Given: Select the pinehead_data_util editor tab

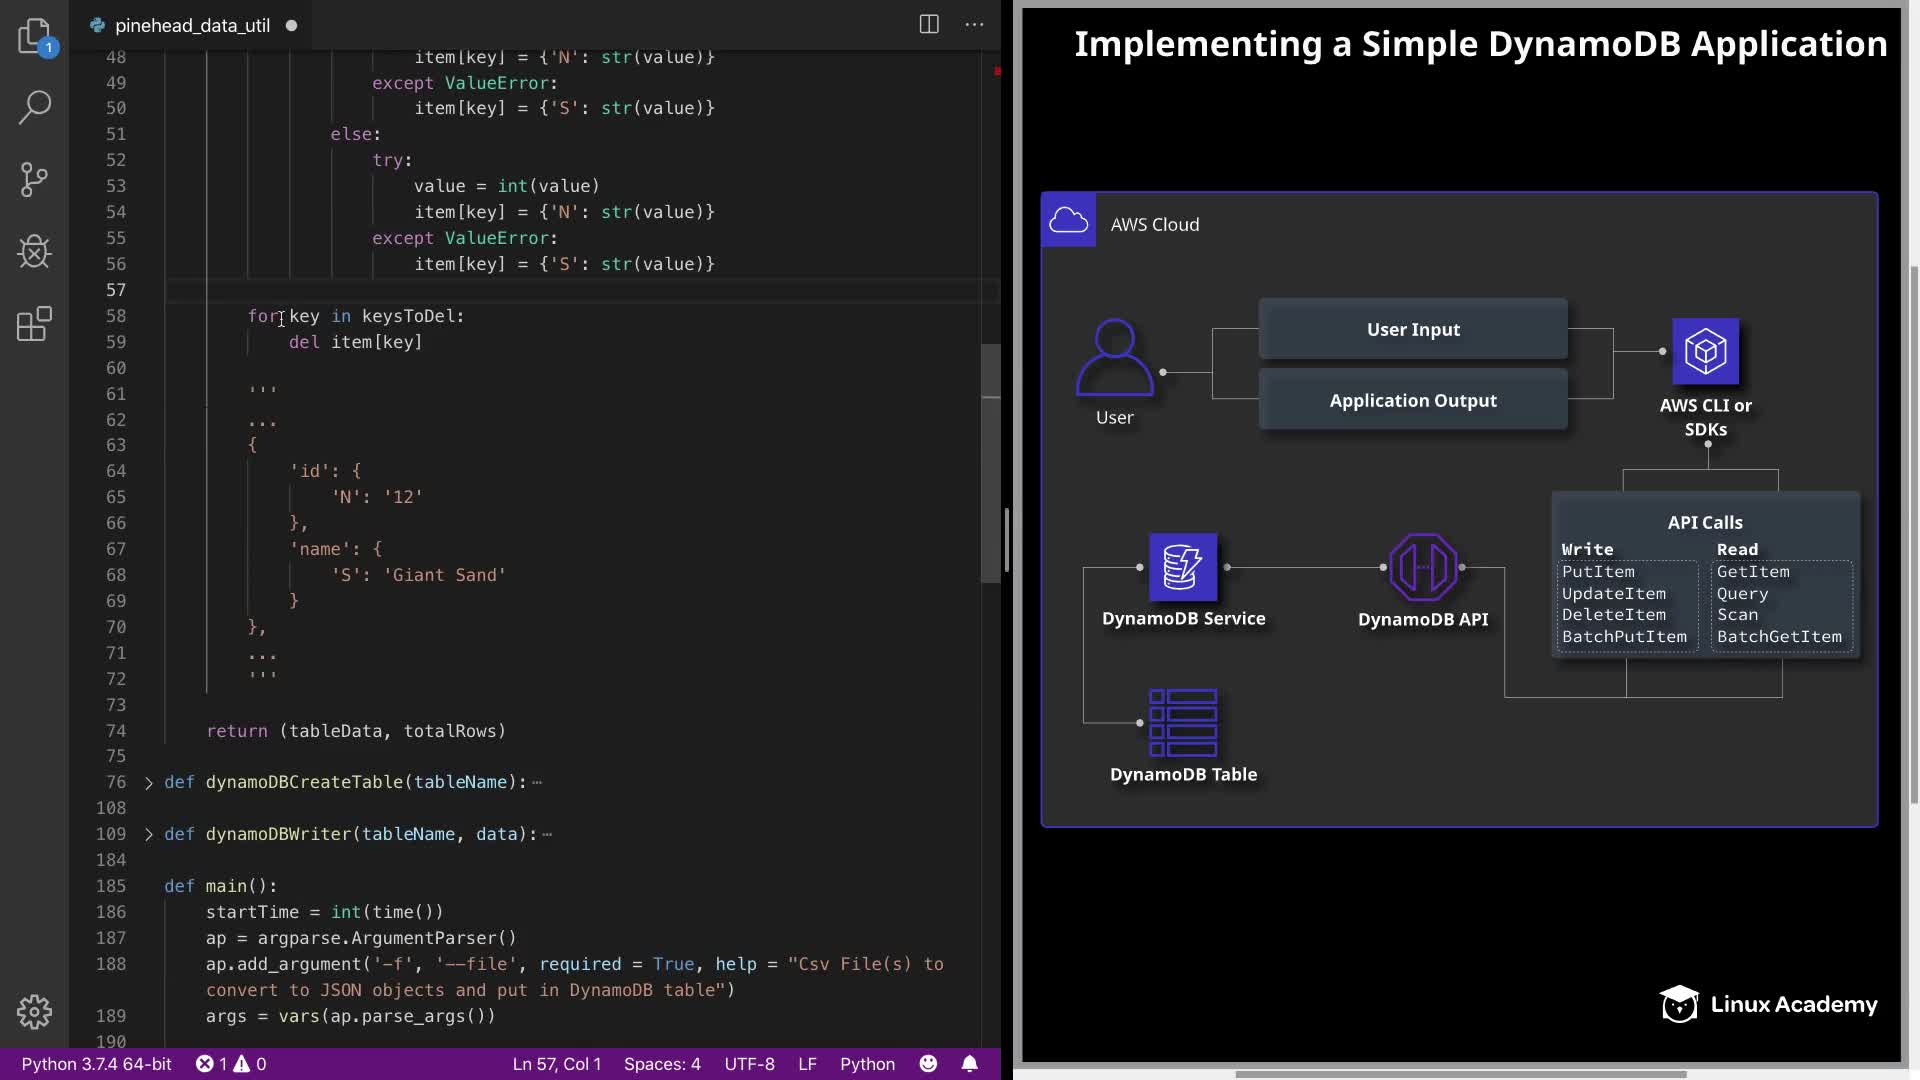Looking at the screenshot, I should click(x=191, y=26).
